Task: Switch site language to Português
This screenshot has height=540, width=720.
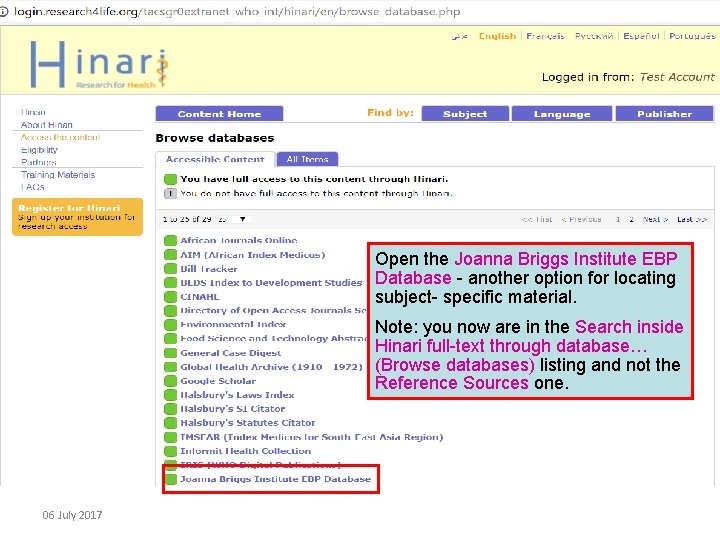Action: 692,36
